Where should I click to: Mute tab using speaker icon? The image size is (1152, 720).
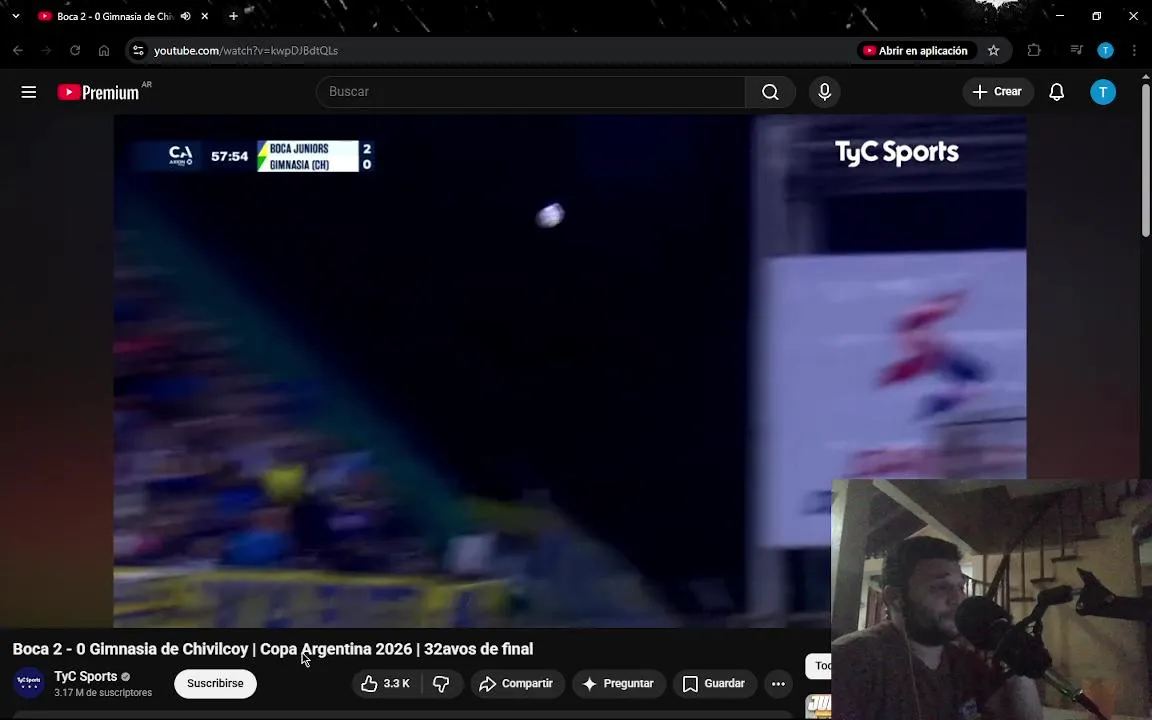(186, 16)
